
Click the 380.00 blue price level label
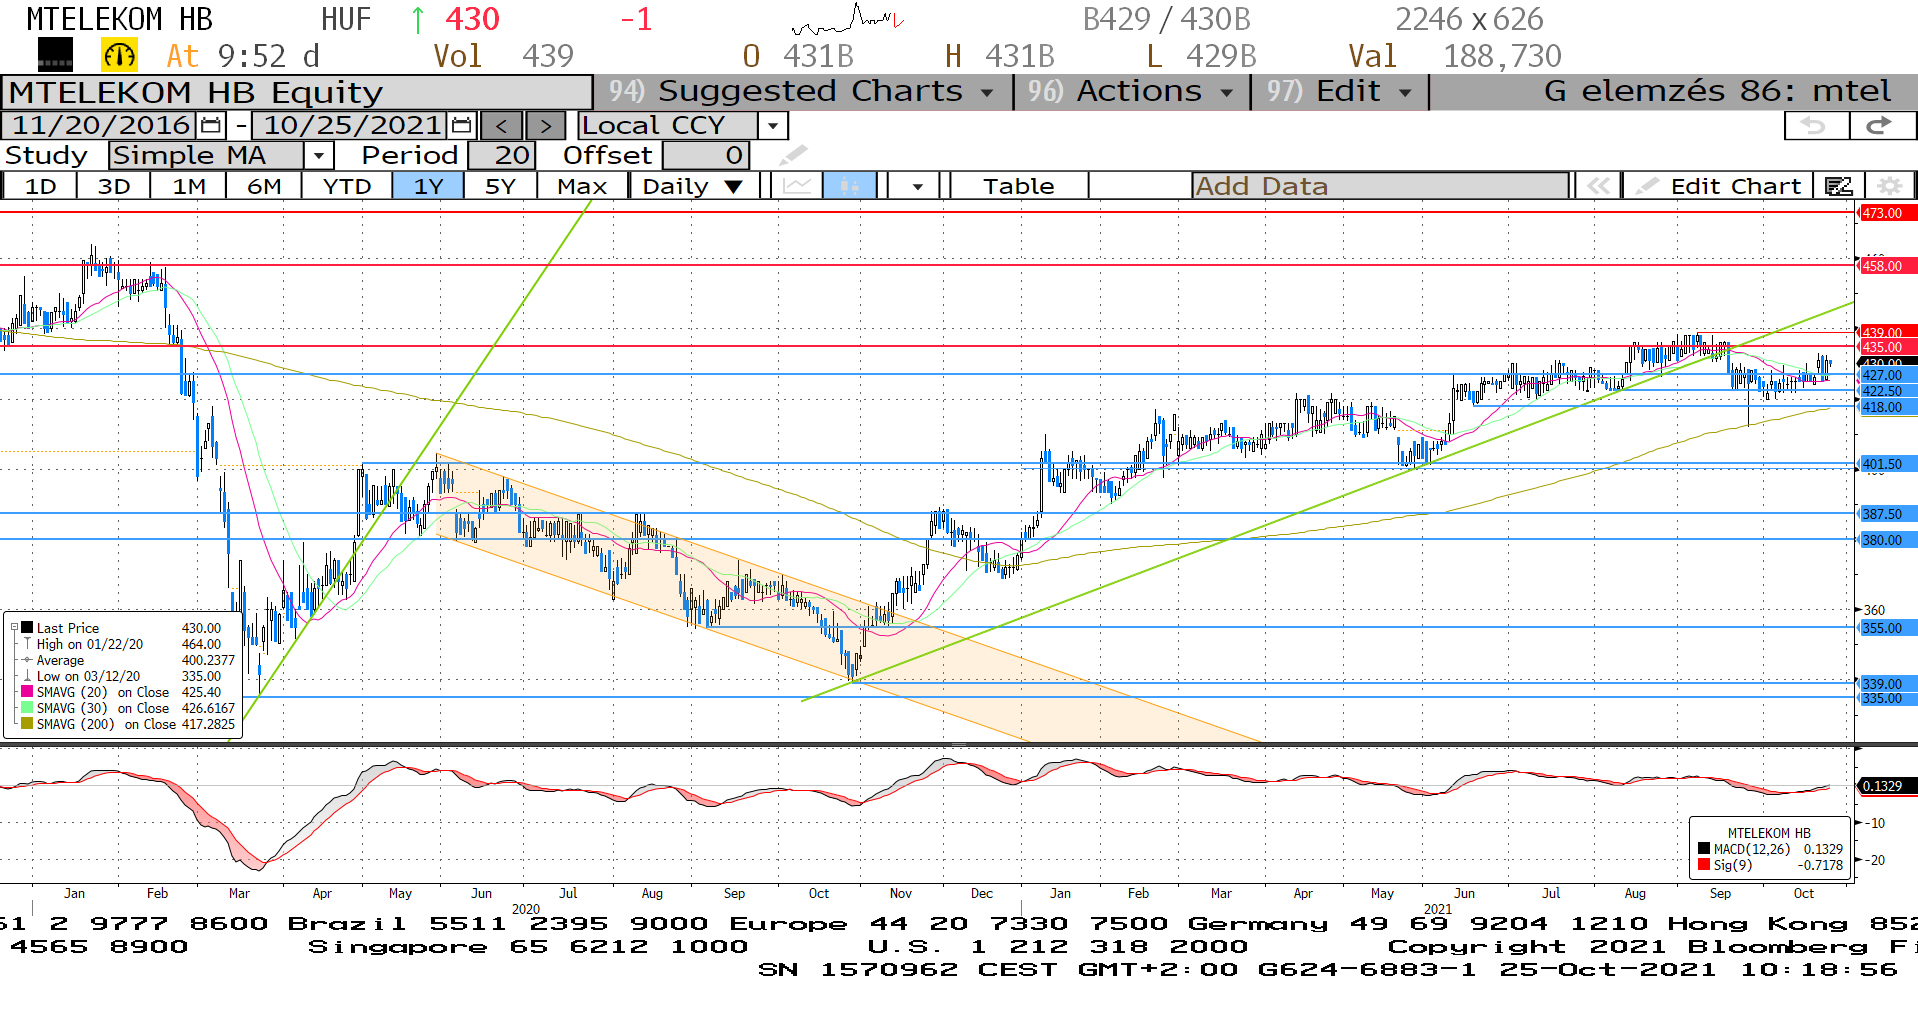[1886, 540]
